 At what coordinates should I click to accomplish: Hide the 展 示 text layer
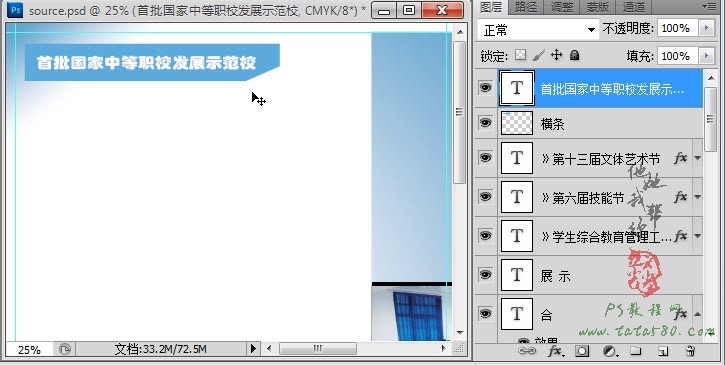tap(485, 274)
